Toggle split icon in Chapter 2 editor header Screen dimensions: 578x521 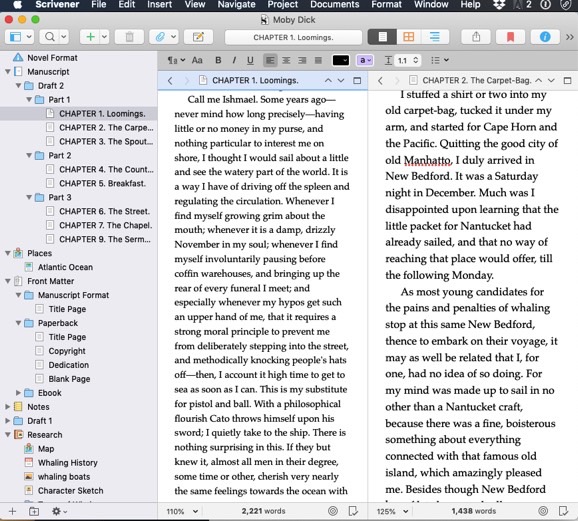pos(567,80)
